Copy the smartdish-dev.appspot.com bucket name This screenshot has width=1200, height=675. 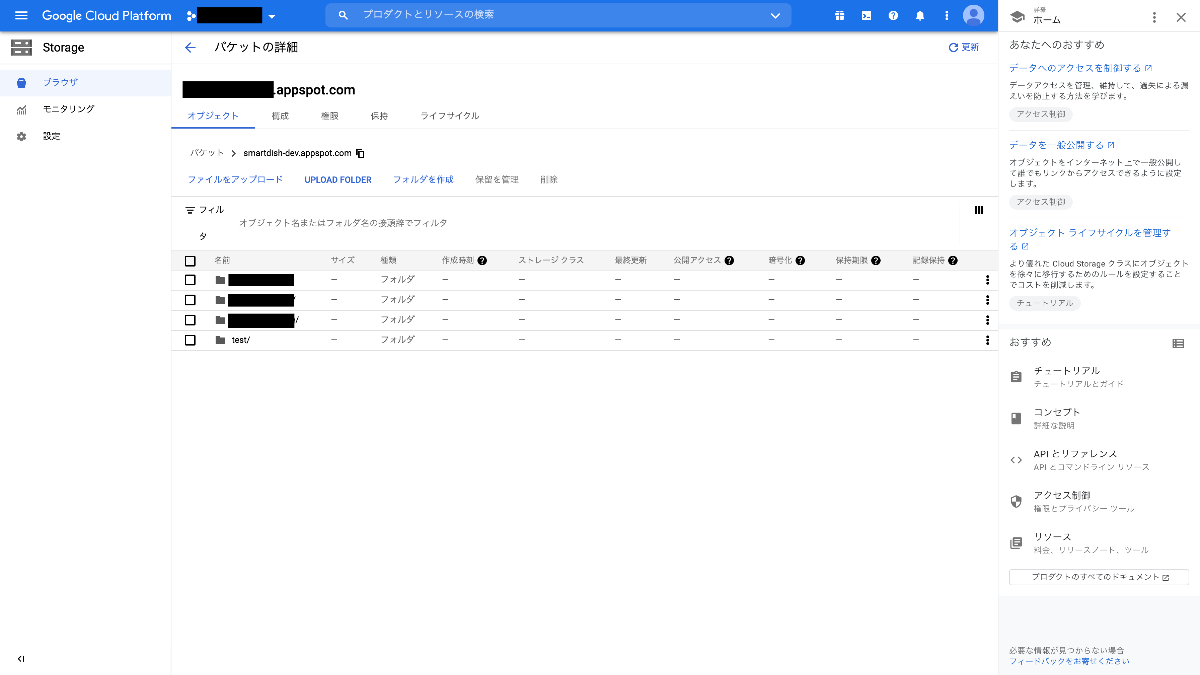click(360, 154)
